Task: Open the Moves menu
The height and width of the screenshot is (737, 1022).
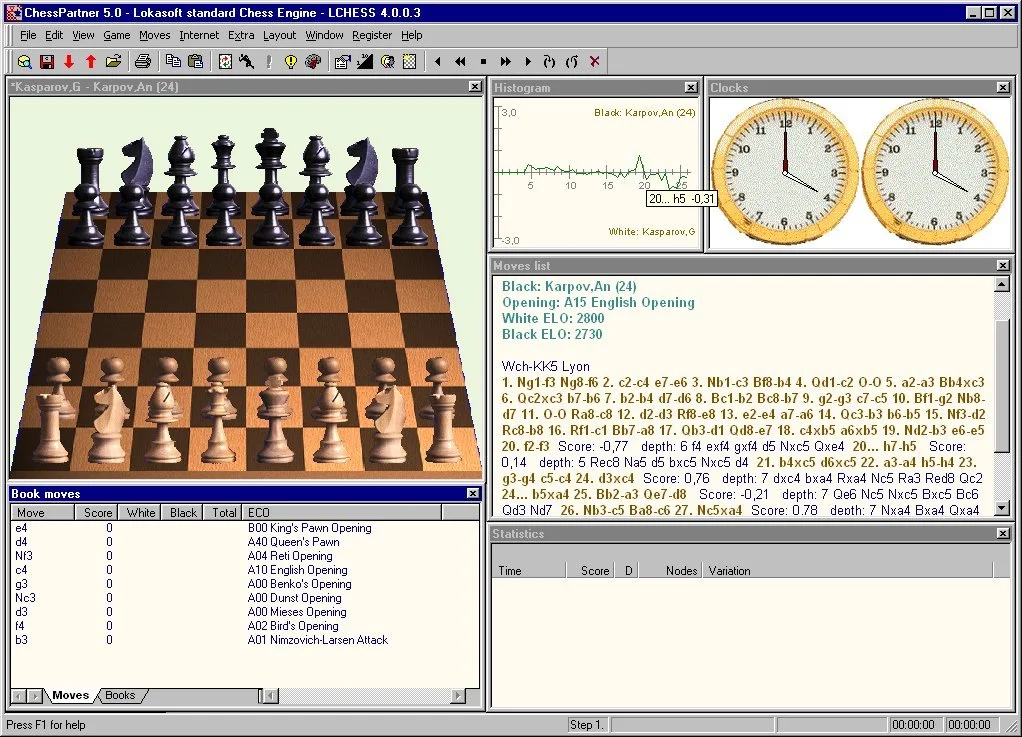Action: (x=155, y=35)
